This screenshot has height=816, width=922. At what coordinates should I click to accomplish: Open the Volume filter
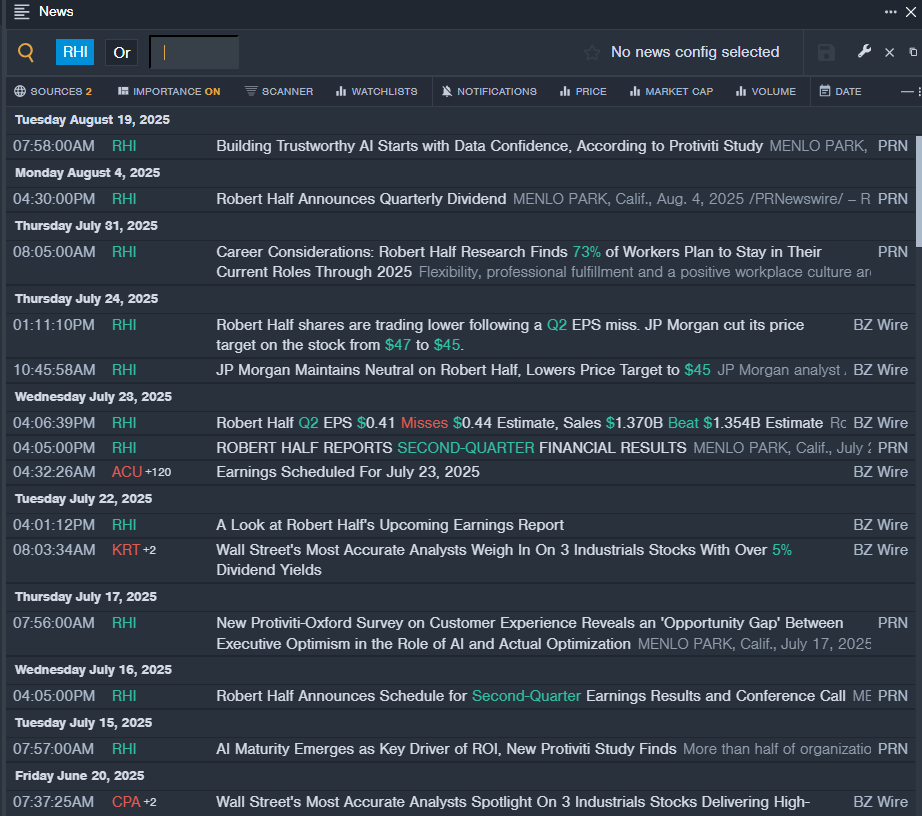(766, 92)
